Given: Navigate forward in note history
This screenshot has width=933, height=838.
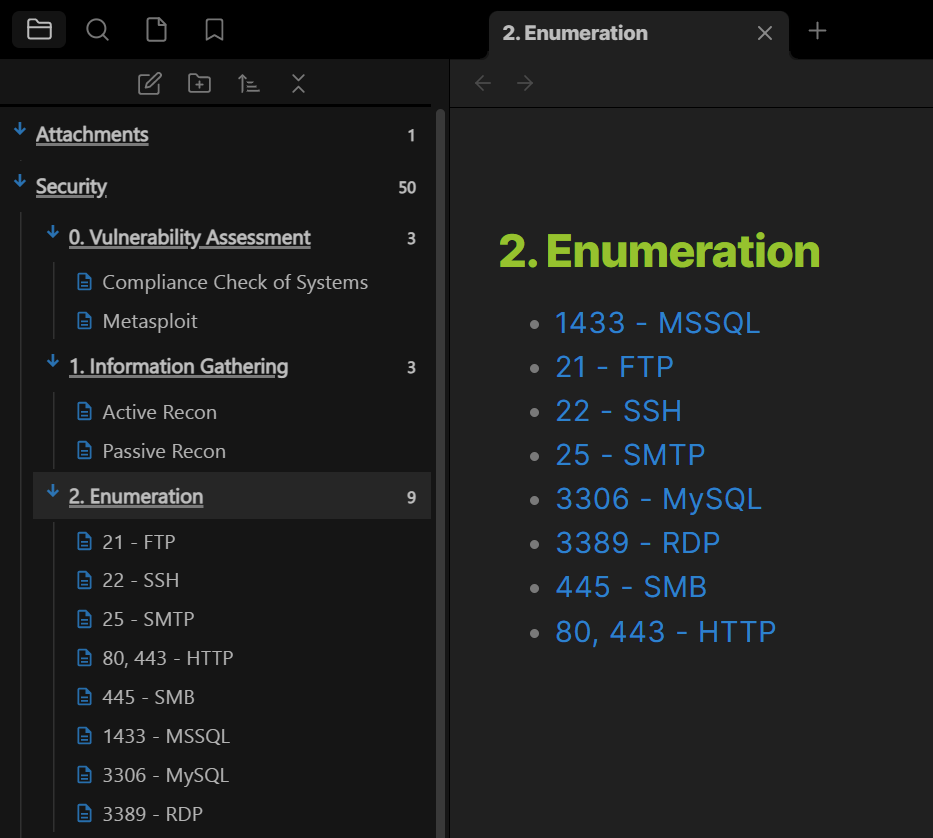Looking at the screenshot, I should click(525, 83).
